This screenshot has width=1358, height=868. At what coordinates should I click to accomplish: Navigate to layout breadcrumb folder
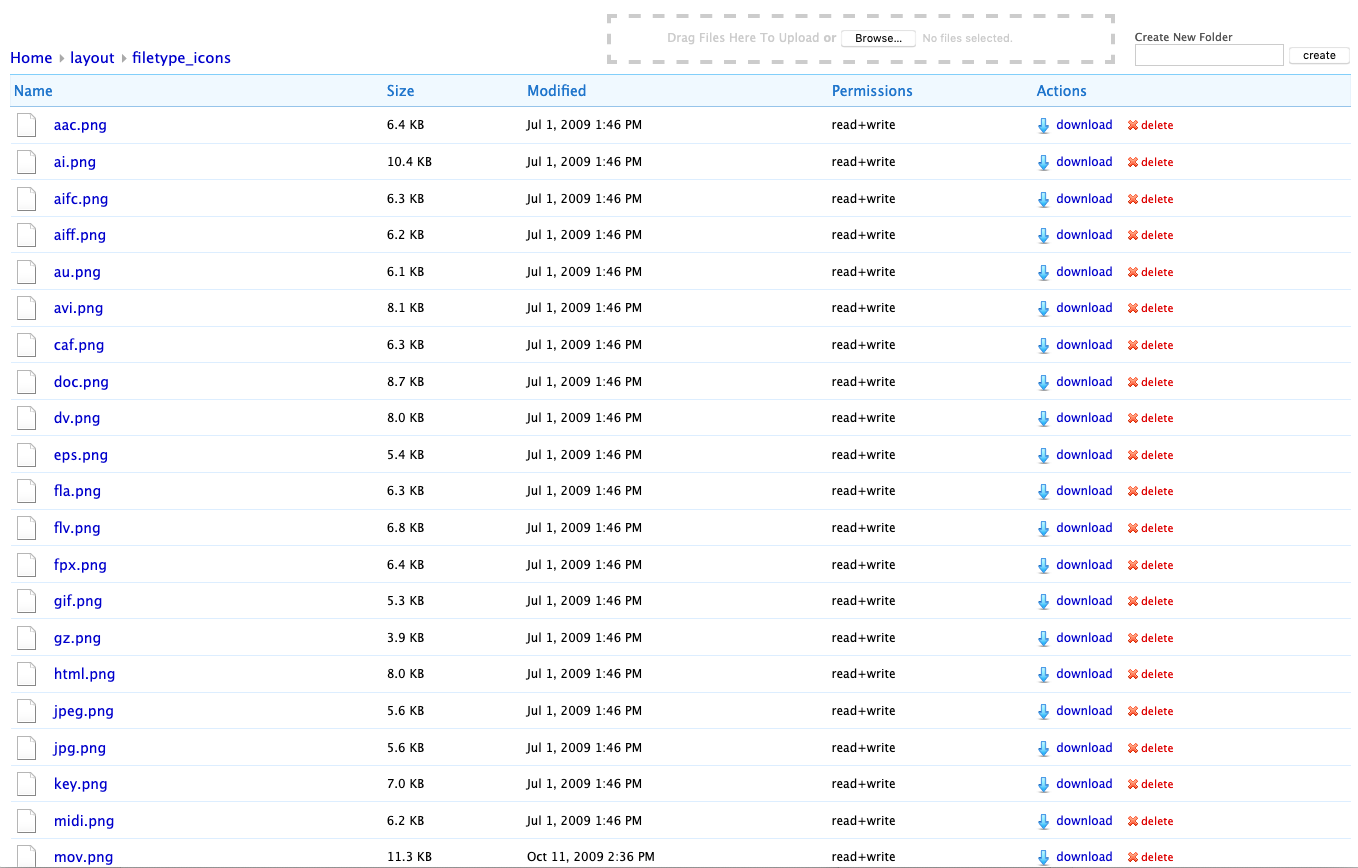click(92, 58)
